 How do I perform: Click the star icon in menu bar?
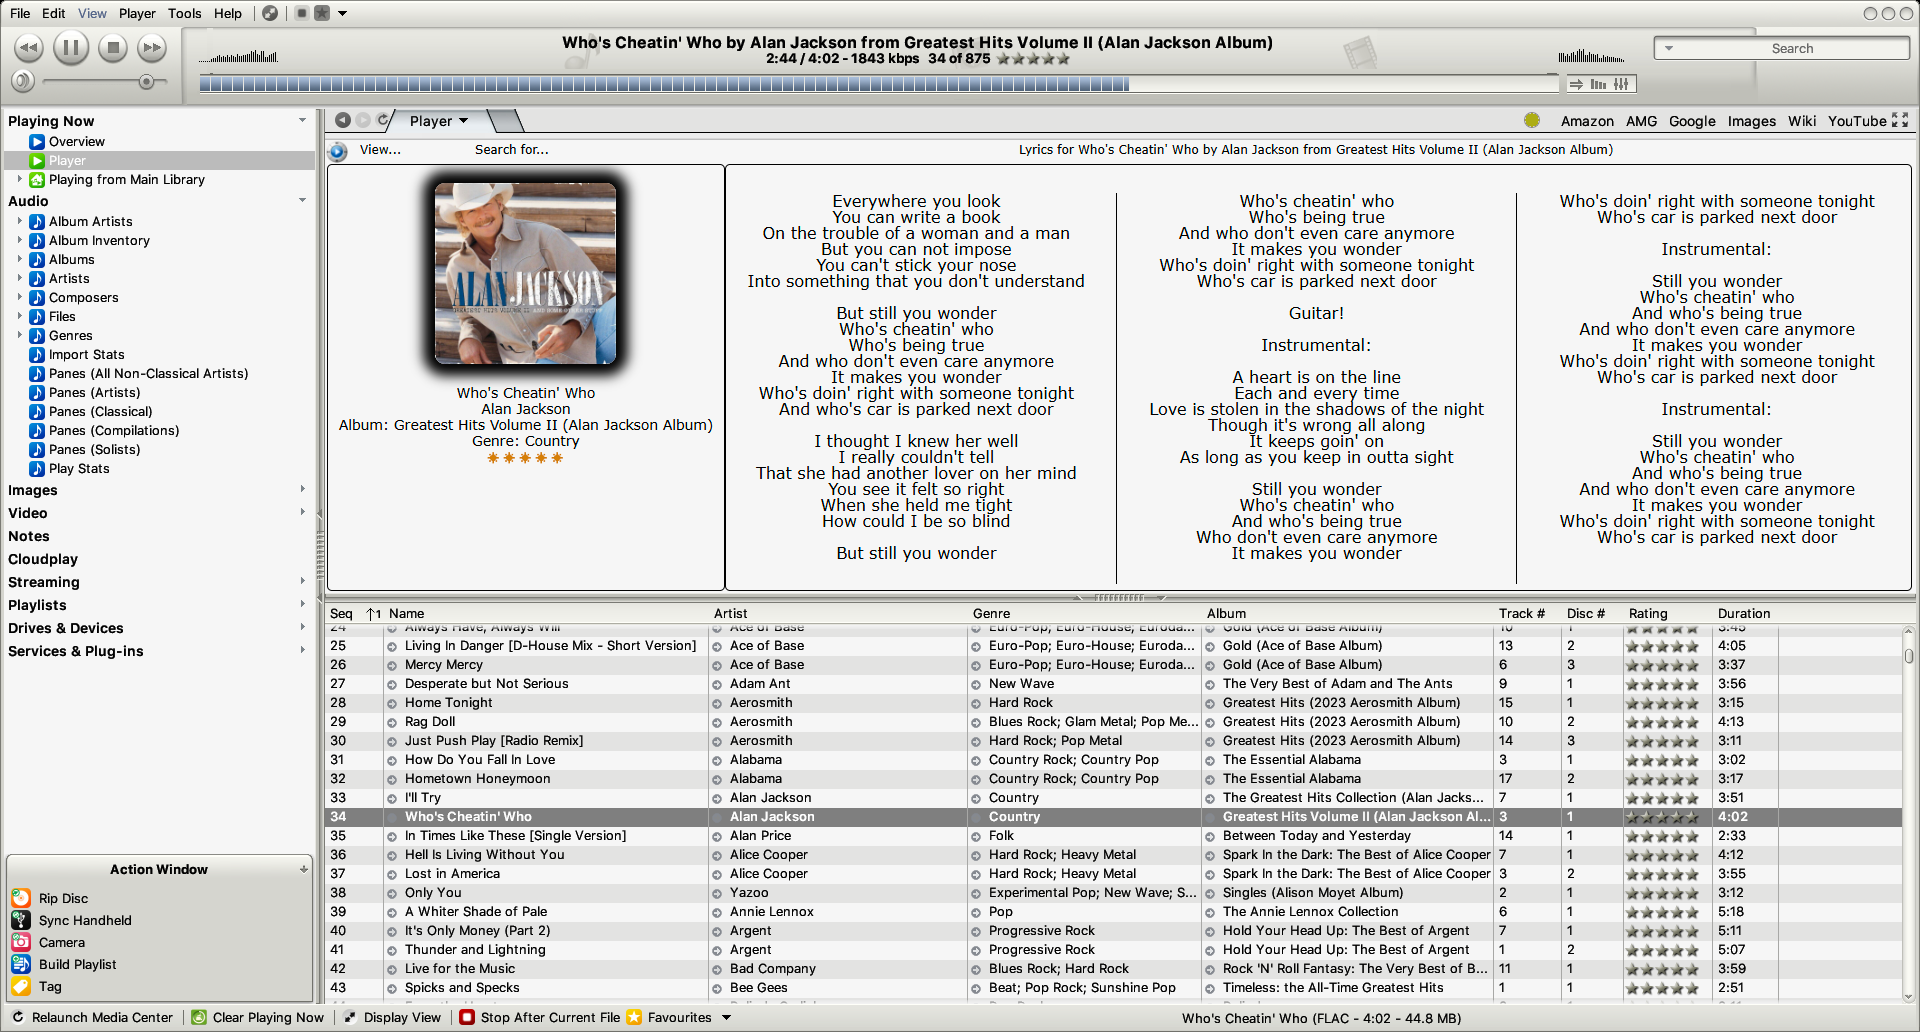tap(322, 13)
